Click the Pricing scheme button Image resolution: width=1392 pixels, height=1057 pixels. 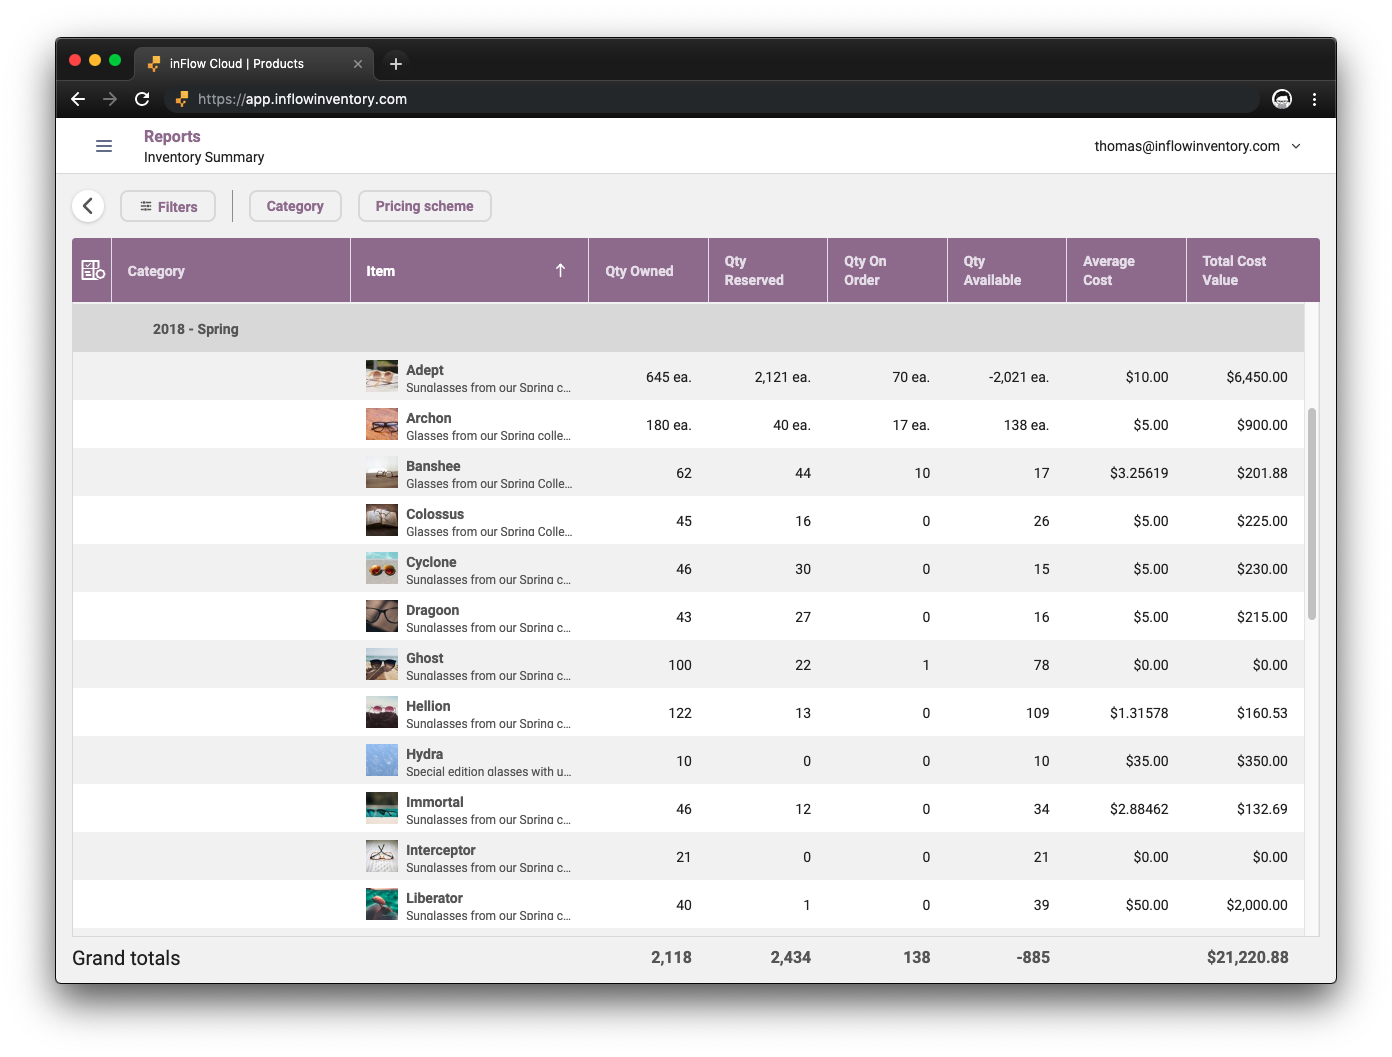[x=424, y=205]
